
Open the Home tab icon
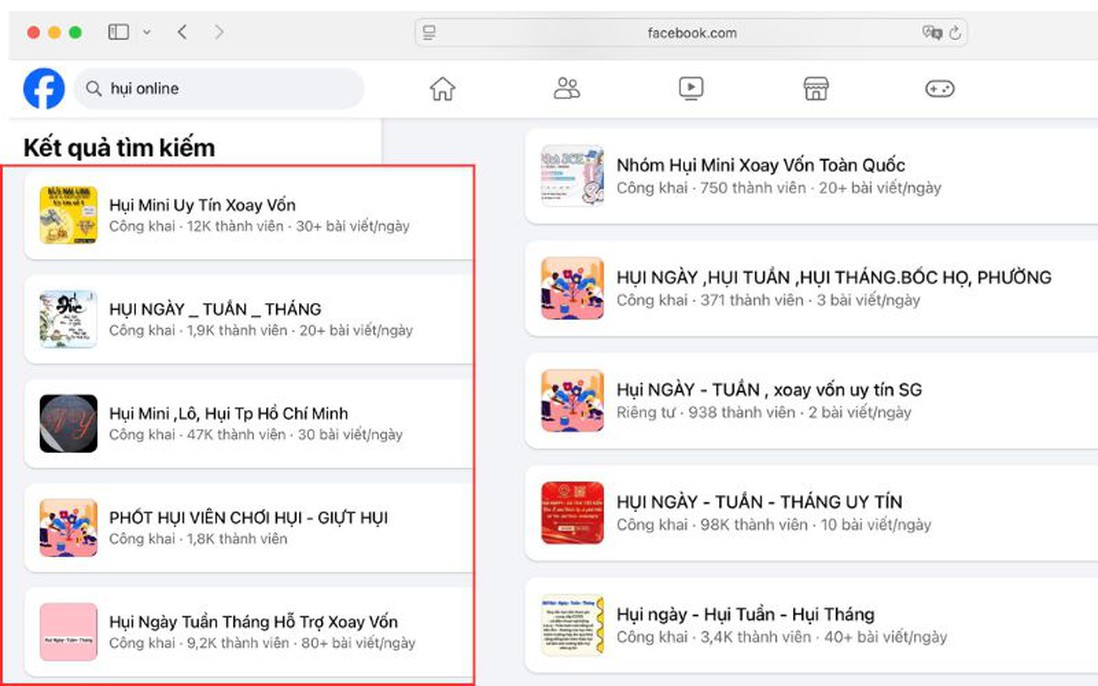442,89
